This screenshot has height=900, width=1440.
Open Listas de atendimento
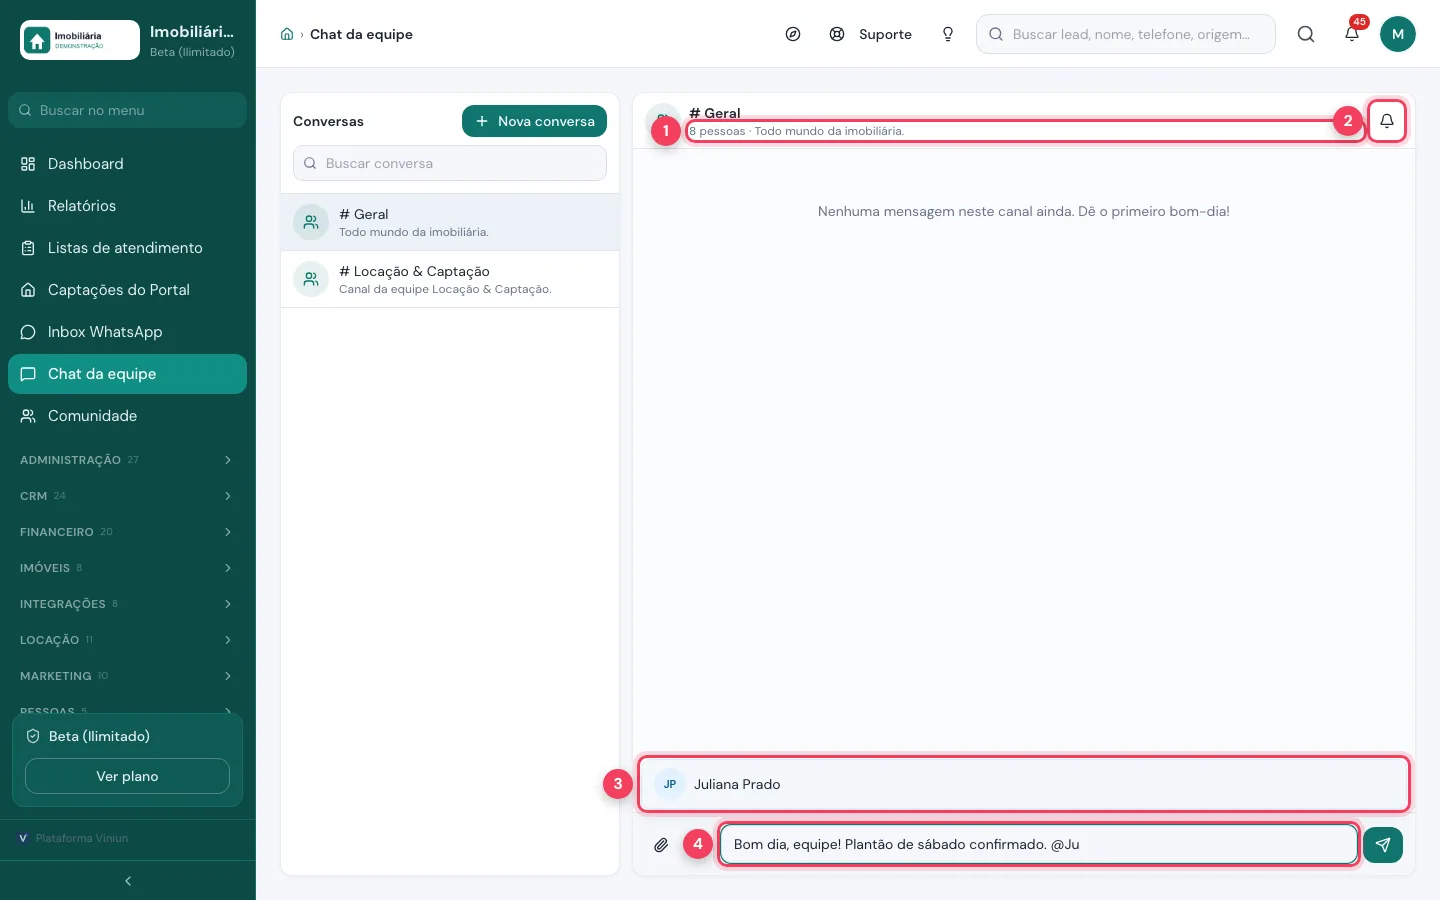click(127, 248)
